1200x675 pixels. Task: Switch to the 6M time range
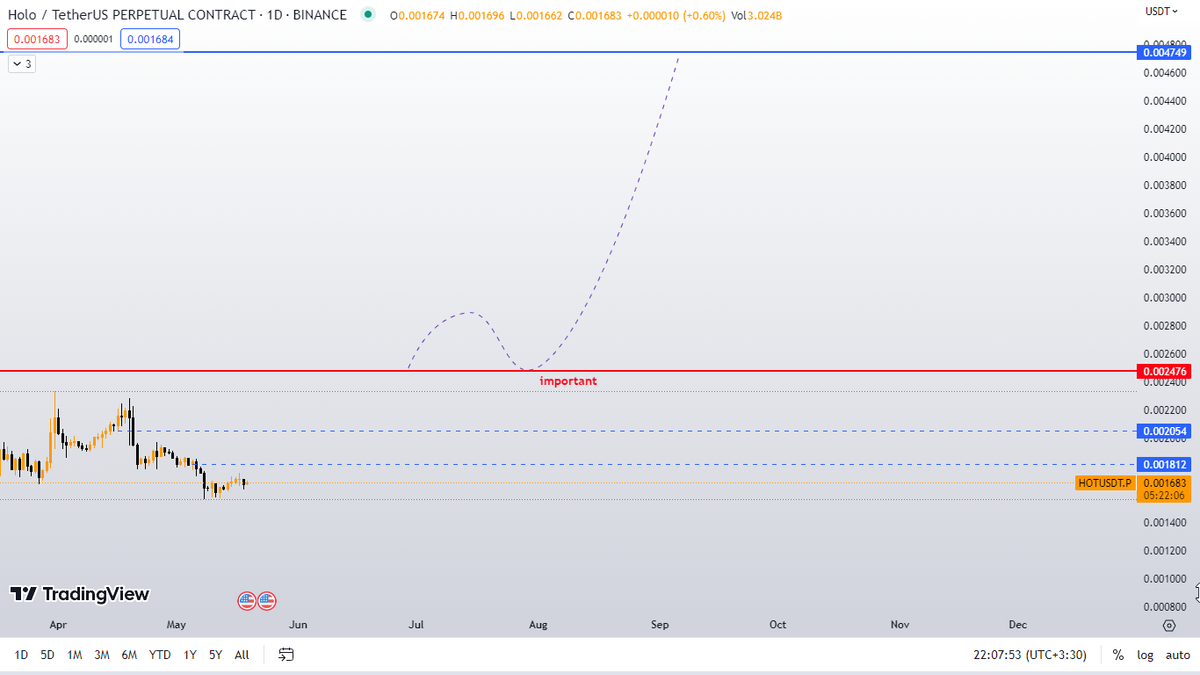click(x=129, y=655)
